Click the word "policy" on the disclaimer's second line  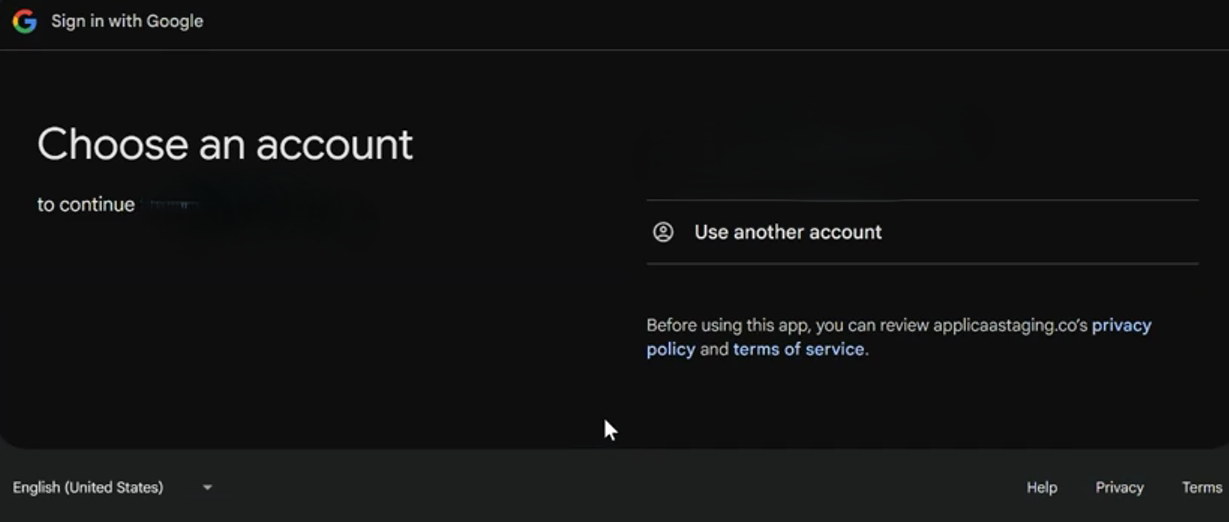[x=670, y=349]
